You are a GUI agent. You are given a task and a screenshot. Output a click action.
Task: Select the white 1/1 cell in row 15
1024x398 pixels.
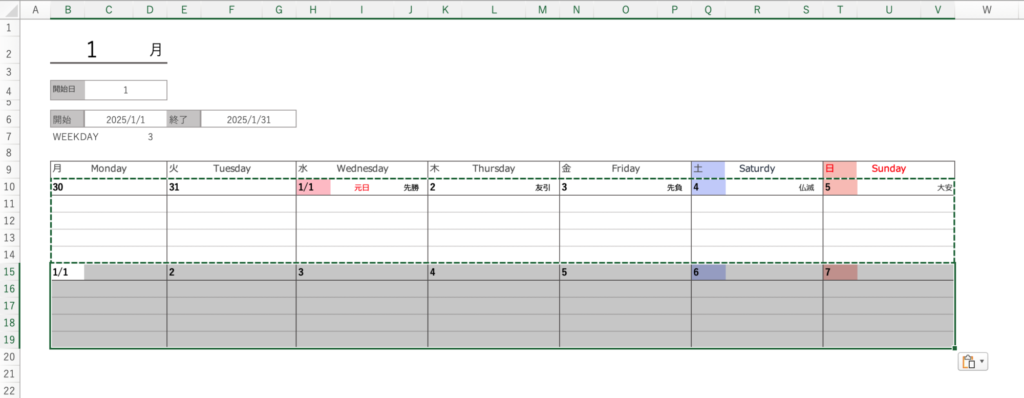pyautogui.click(x=67, y=273)
